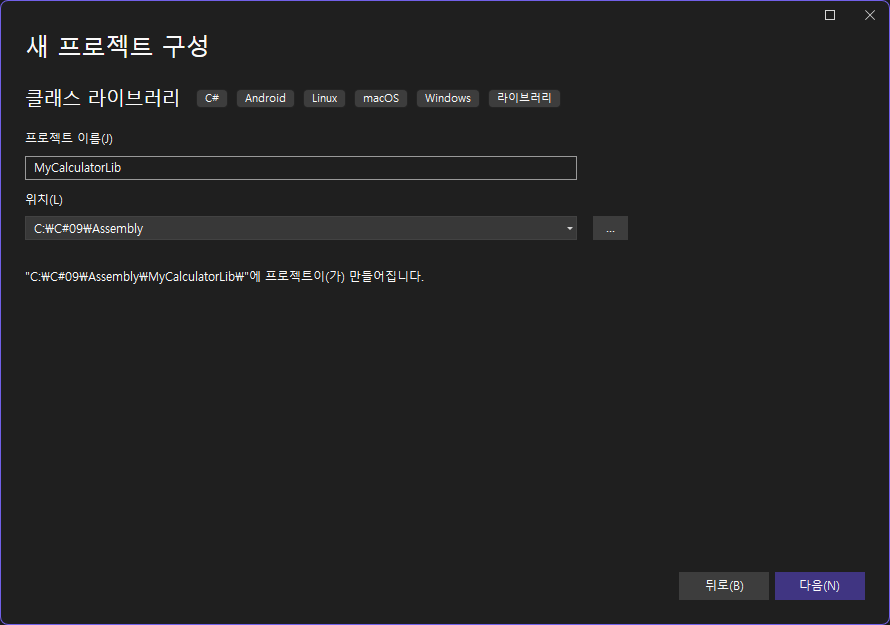Browse for folder with the ... button

tap(610, 228)
